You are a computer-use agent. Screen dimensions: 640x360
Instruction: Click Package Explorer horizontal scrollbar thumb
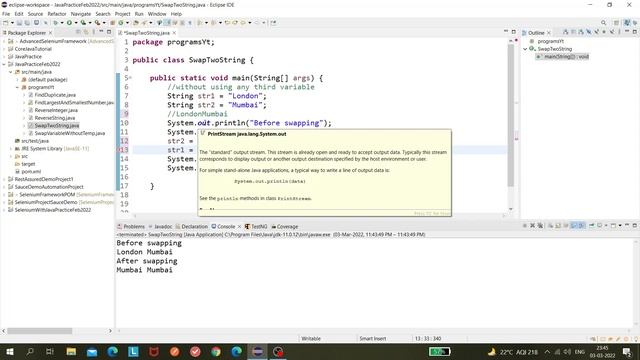[x=40, y=331]
